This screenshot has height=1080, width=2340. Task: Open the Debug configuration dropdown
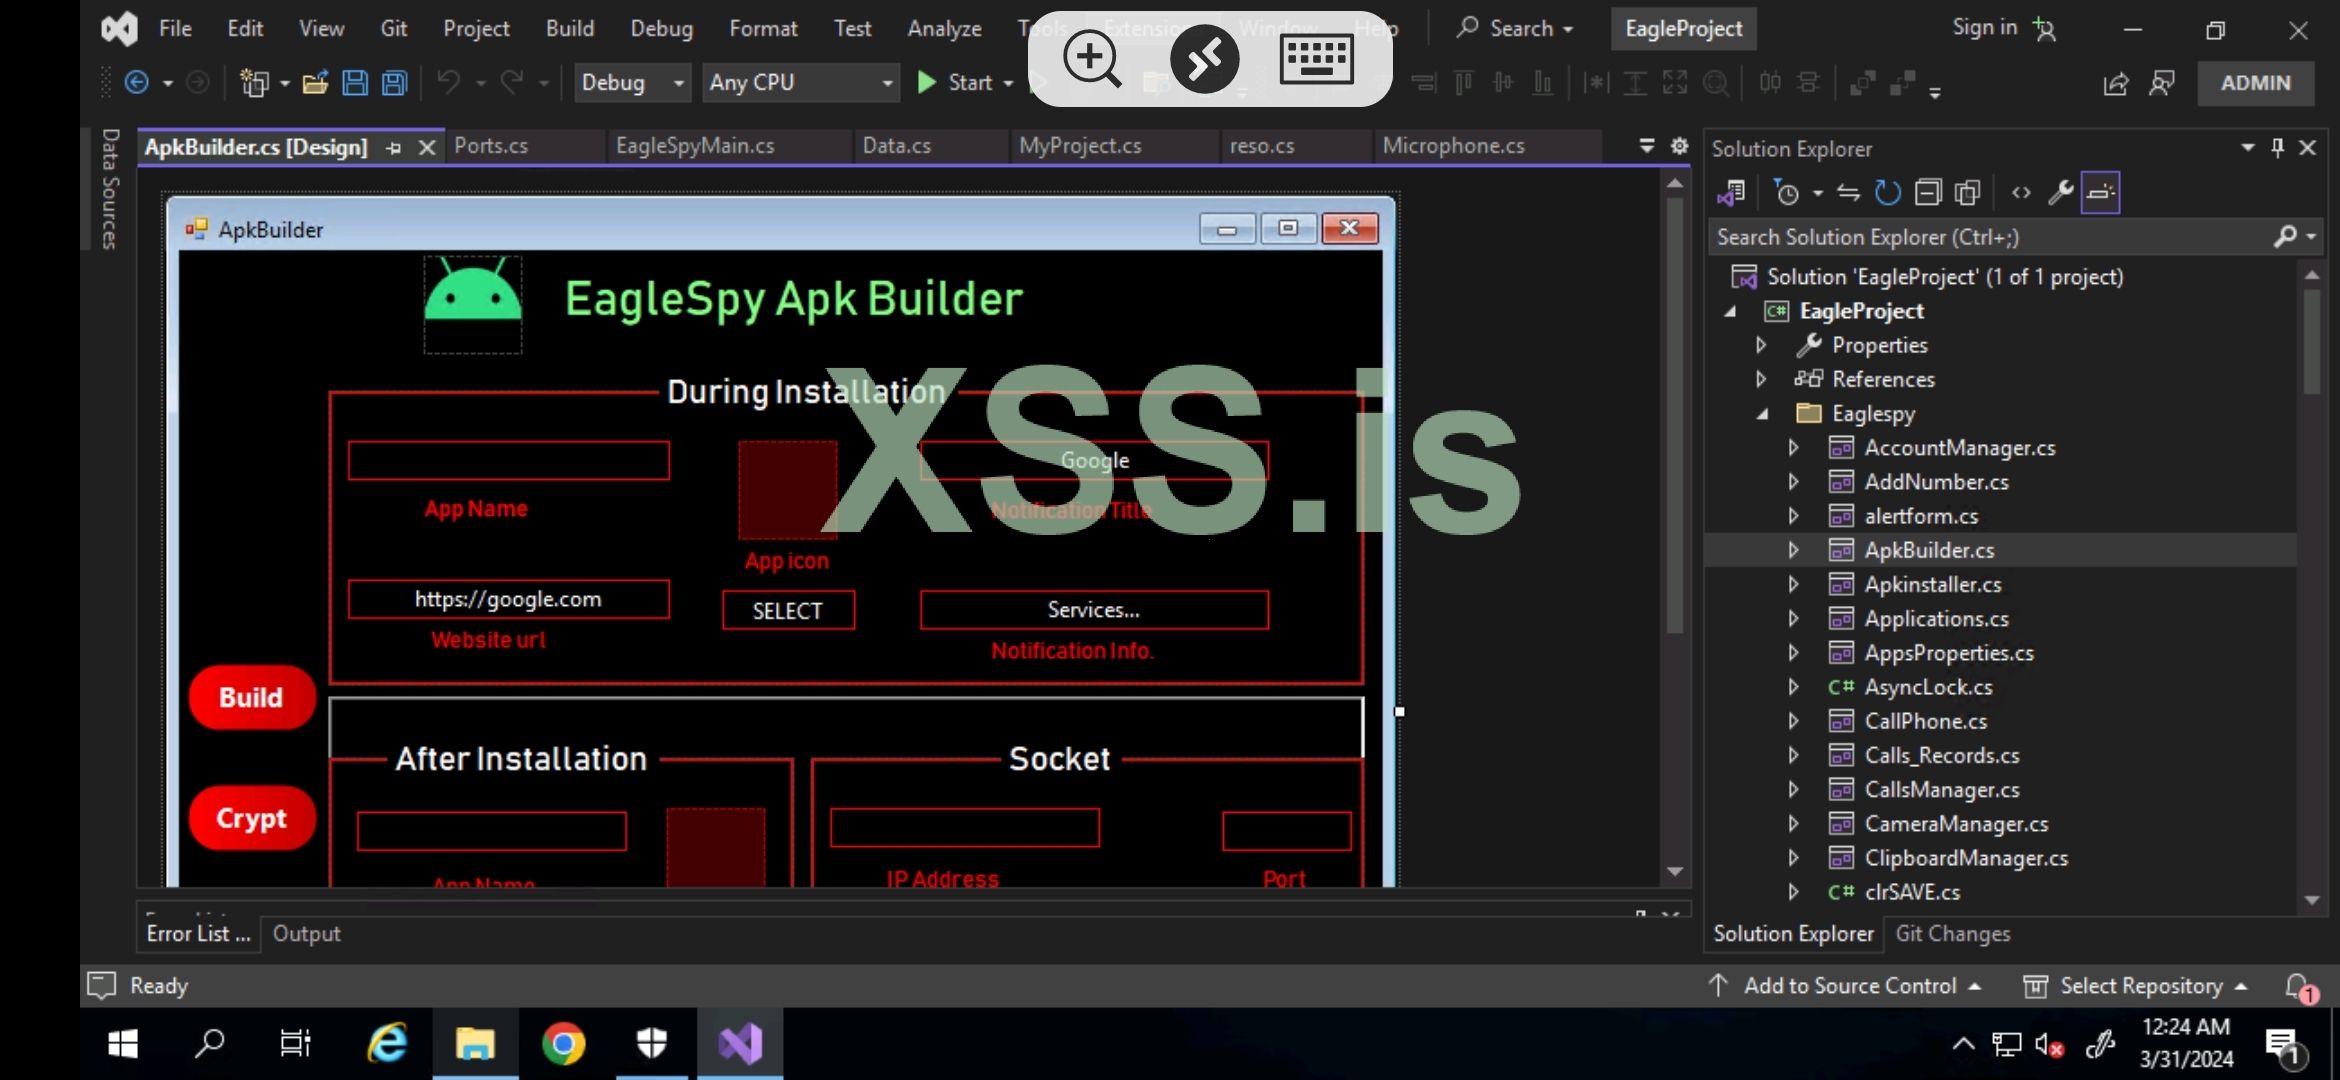click(x=631, y=82)
